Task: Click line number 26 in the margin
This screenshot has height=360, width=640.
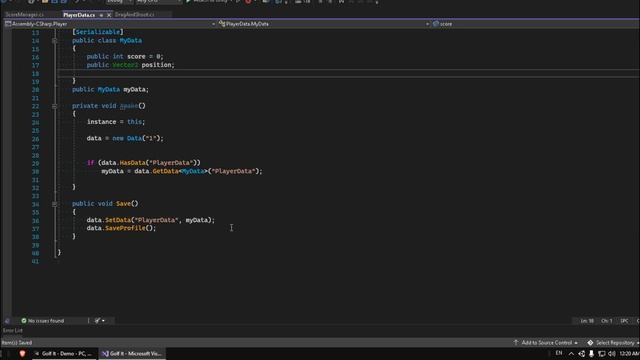Action: coord(36,139)
